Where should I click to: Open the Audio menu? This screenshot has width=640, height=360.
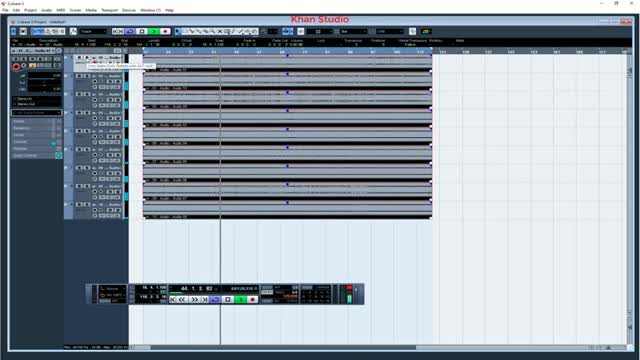[x=47, y=10]
